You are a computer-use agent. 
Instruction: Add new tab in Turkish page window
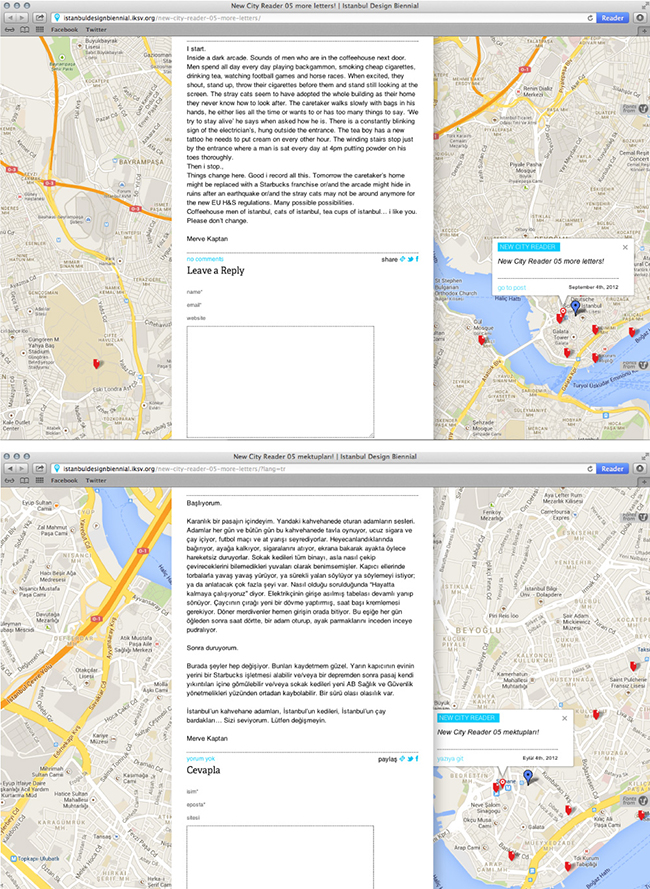[x=645, y=481]
